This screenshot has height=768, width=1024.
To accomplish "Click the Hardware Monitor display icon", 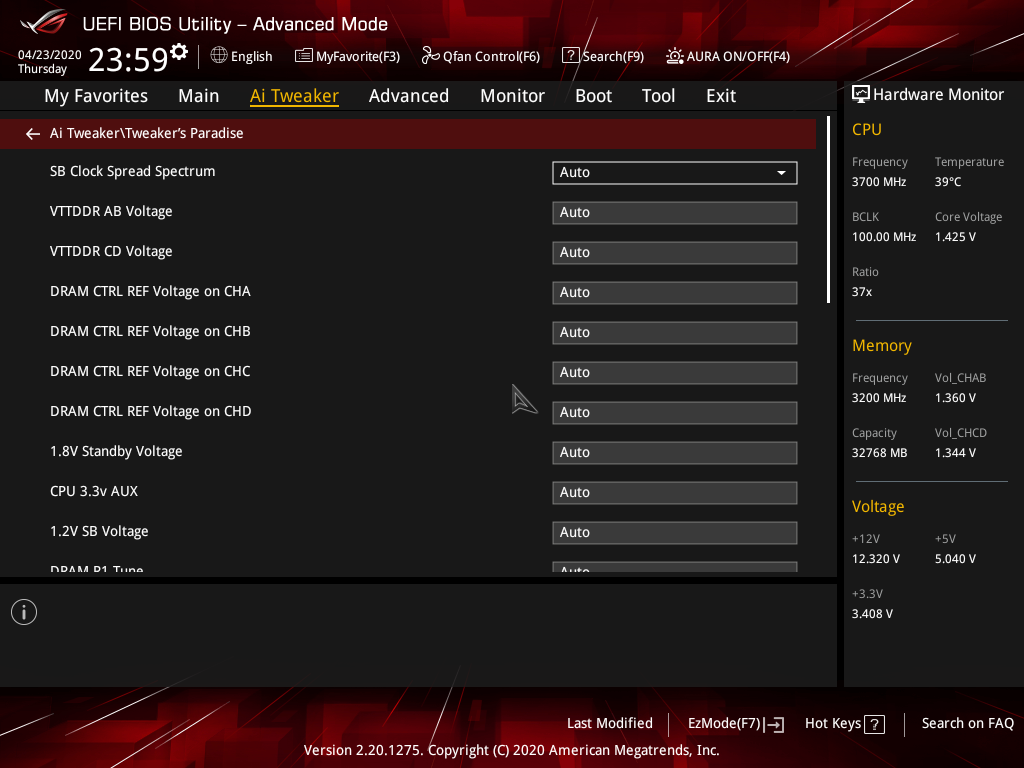I will coord(861,95).
